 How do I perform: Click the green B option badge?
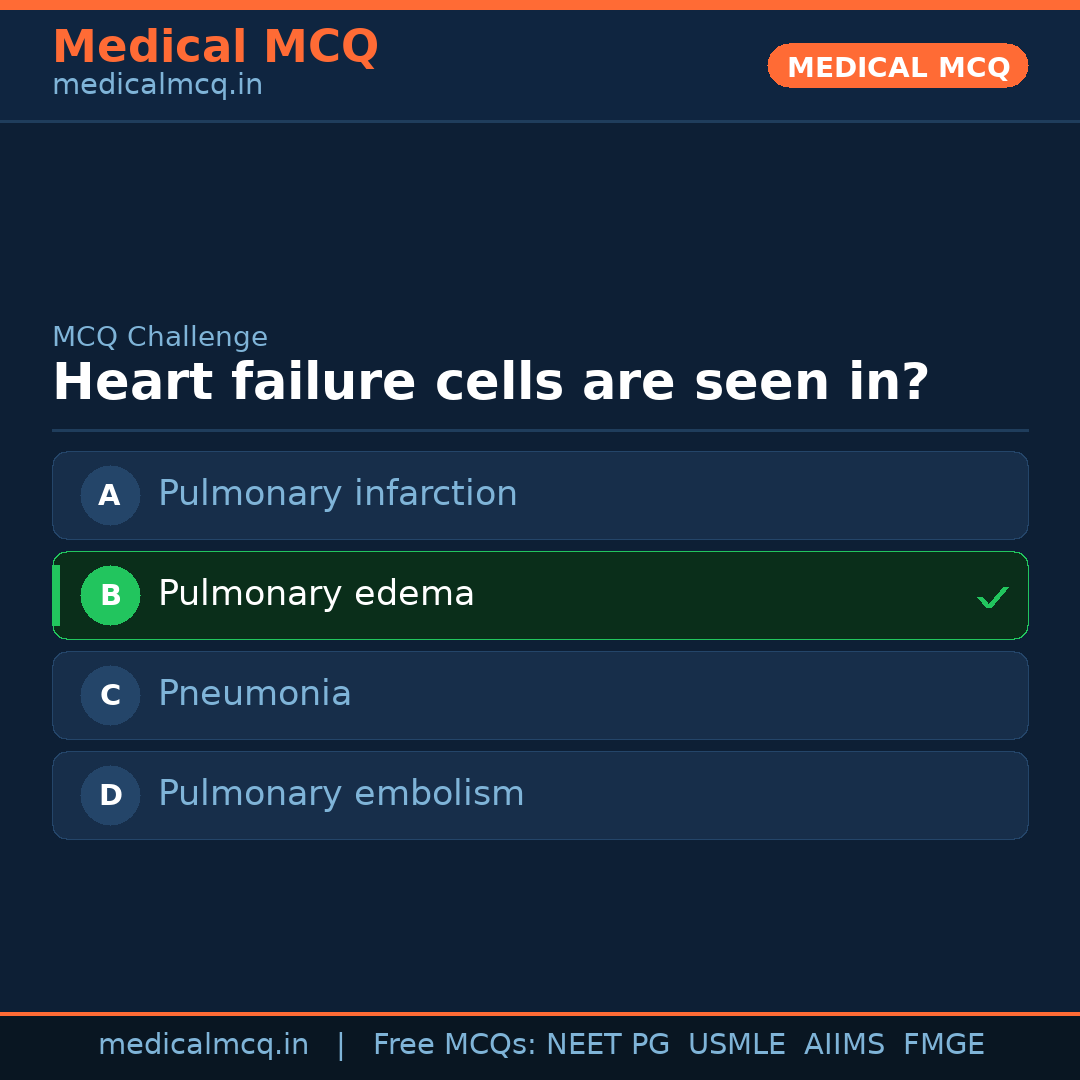click(110, 595)
